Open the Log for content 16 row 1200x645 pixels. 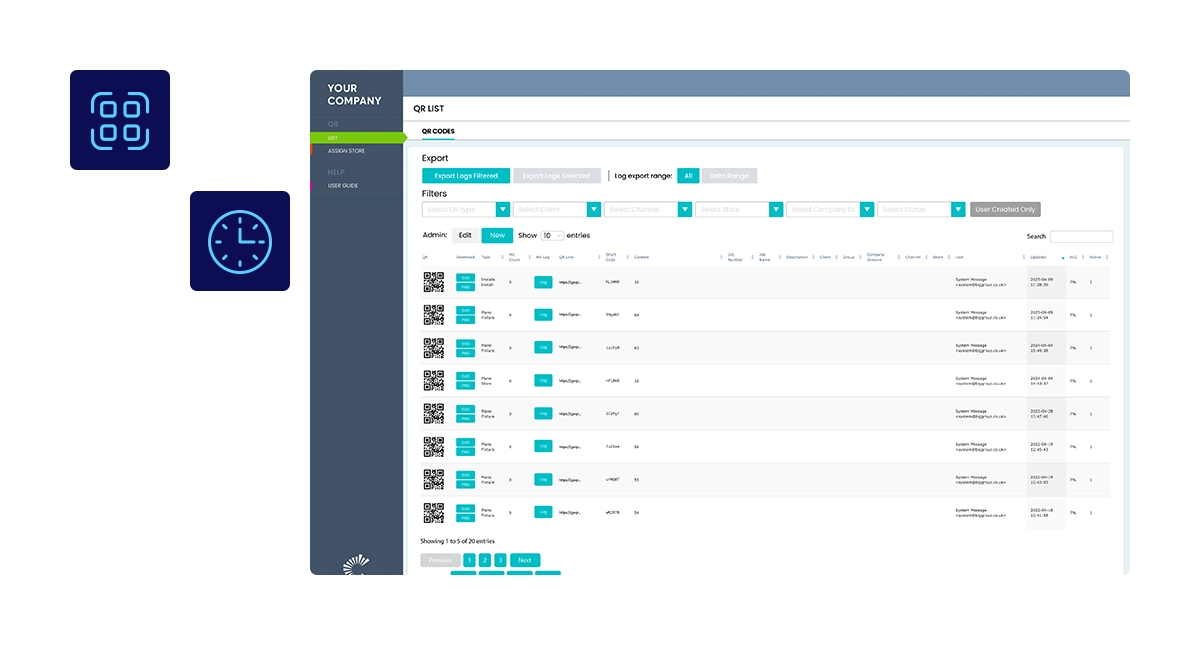(543, 380)
